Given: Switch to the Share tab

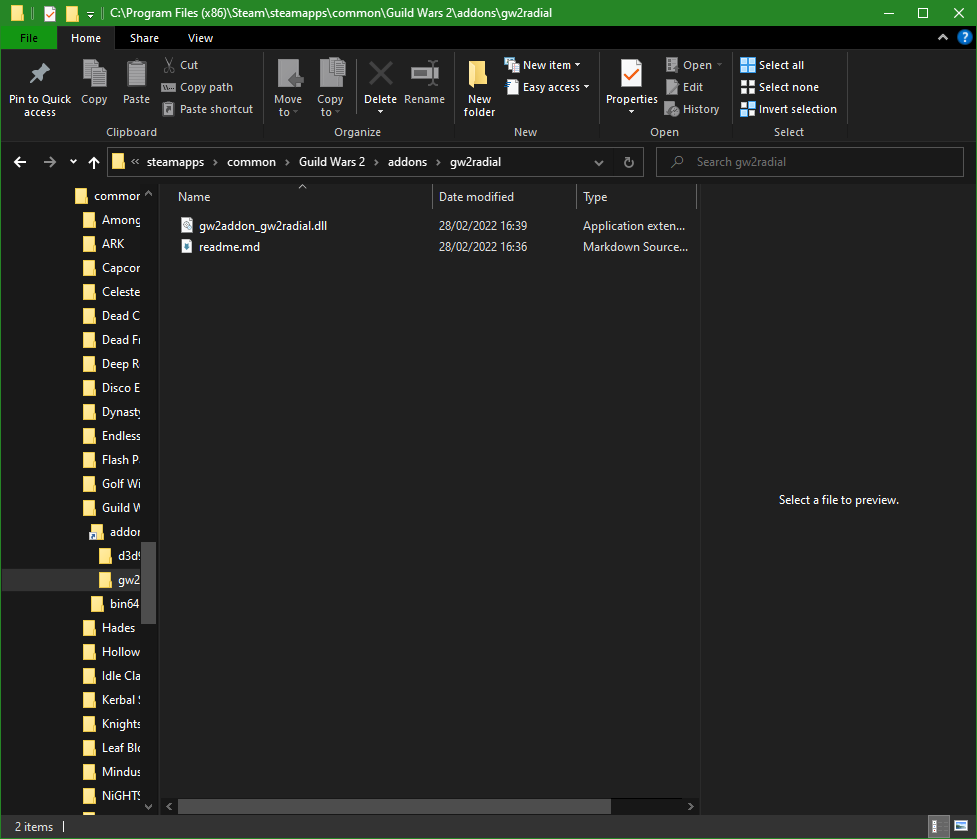Looking at the screenshot, I should click(x=144, y=37).
